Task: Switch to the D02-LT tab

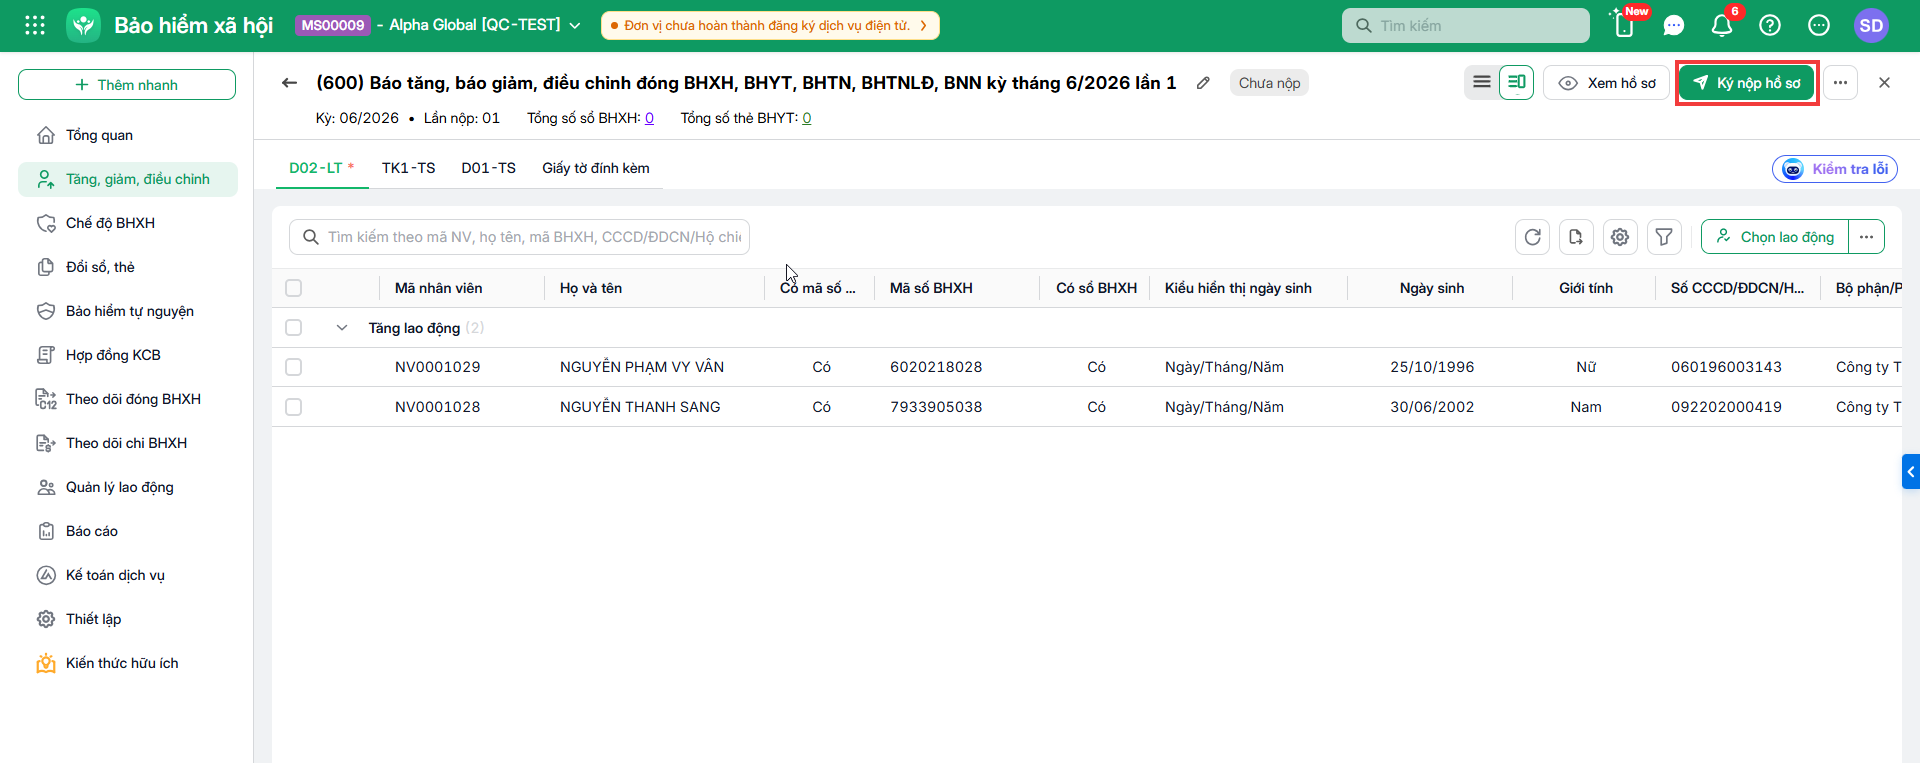Action: 322,168
